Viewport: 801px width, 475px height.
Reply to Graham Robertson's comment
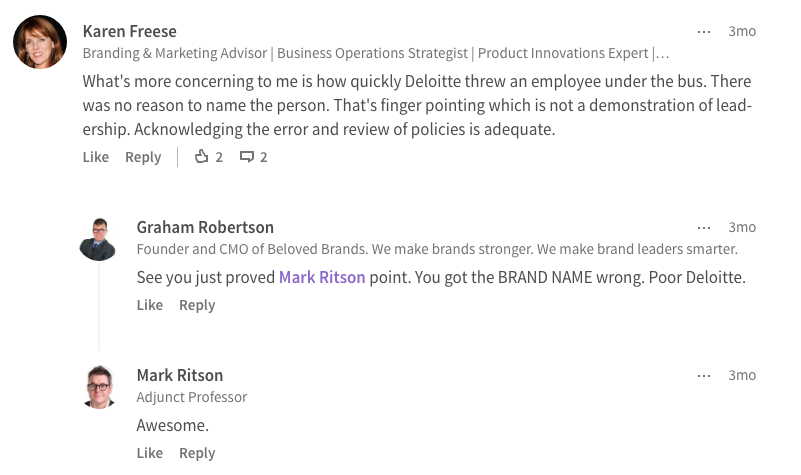(x=197, y=305)
